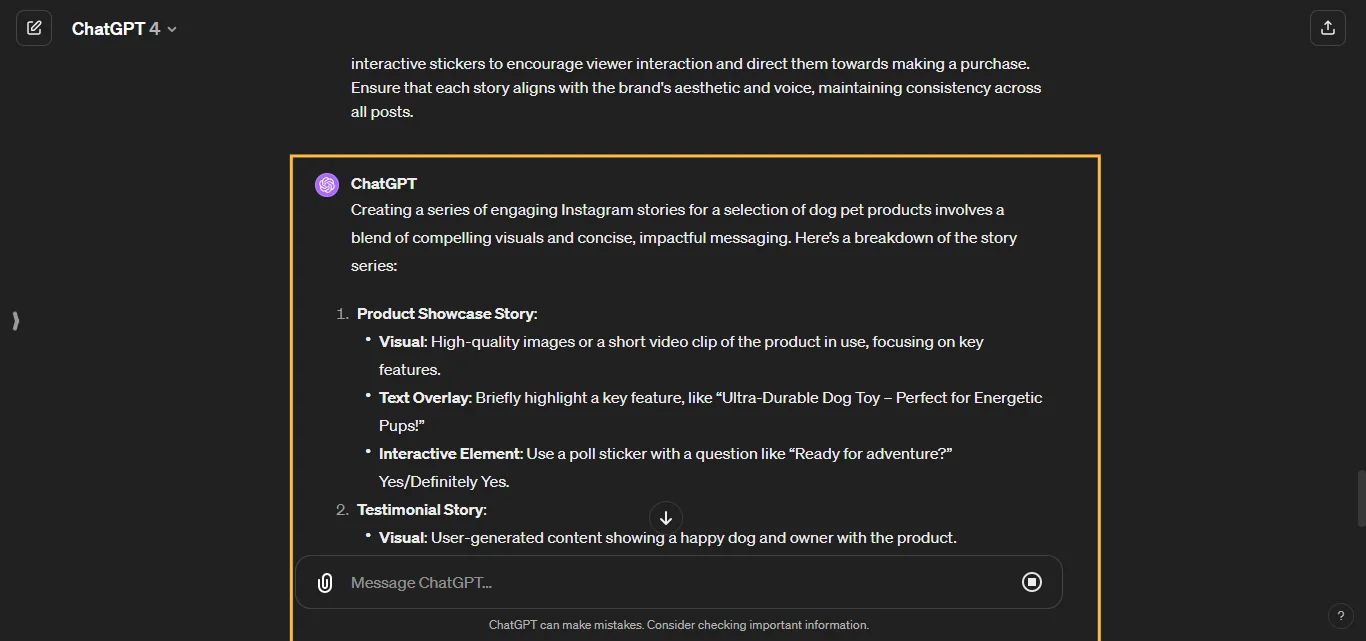The image size is (1366, 641).
Task: Select the disclaimer text under the input box
Action: [x=679, y=624]
